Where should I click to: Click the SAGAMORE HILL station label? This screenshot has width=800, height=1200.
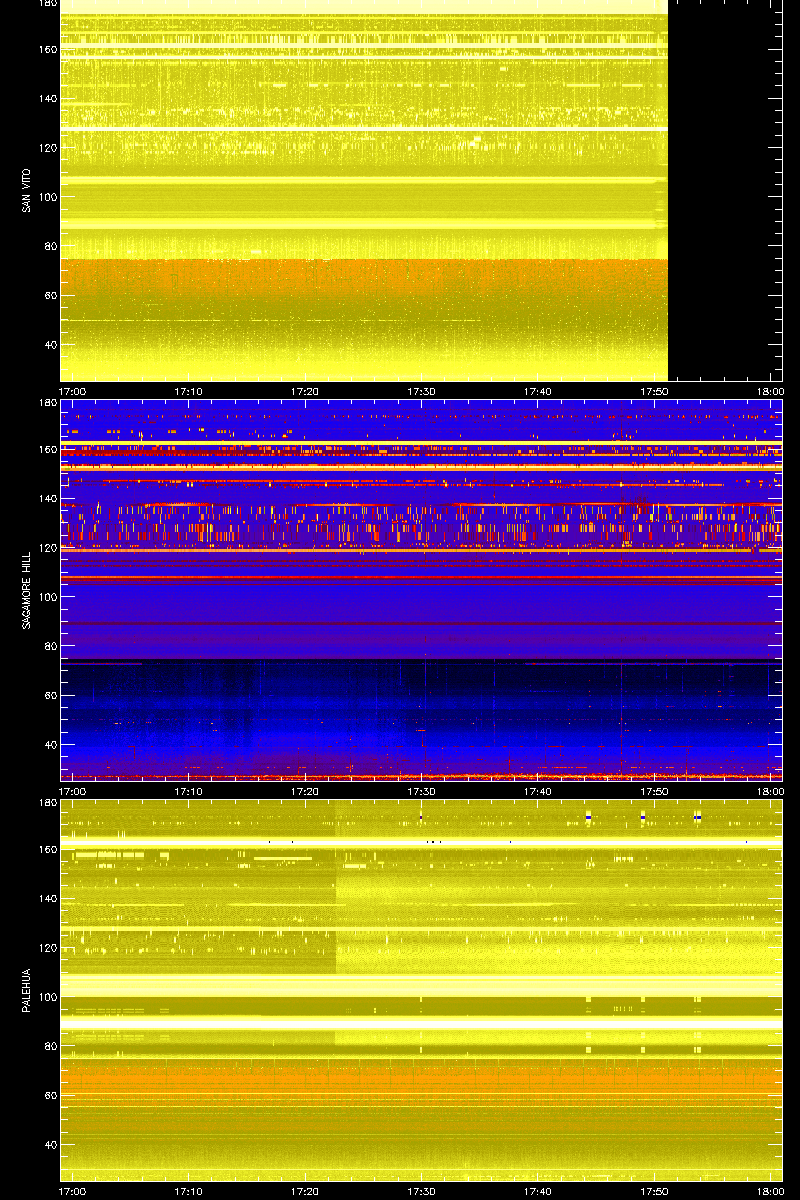(26, 590)
